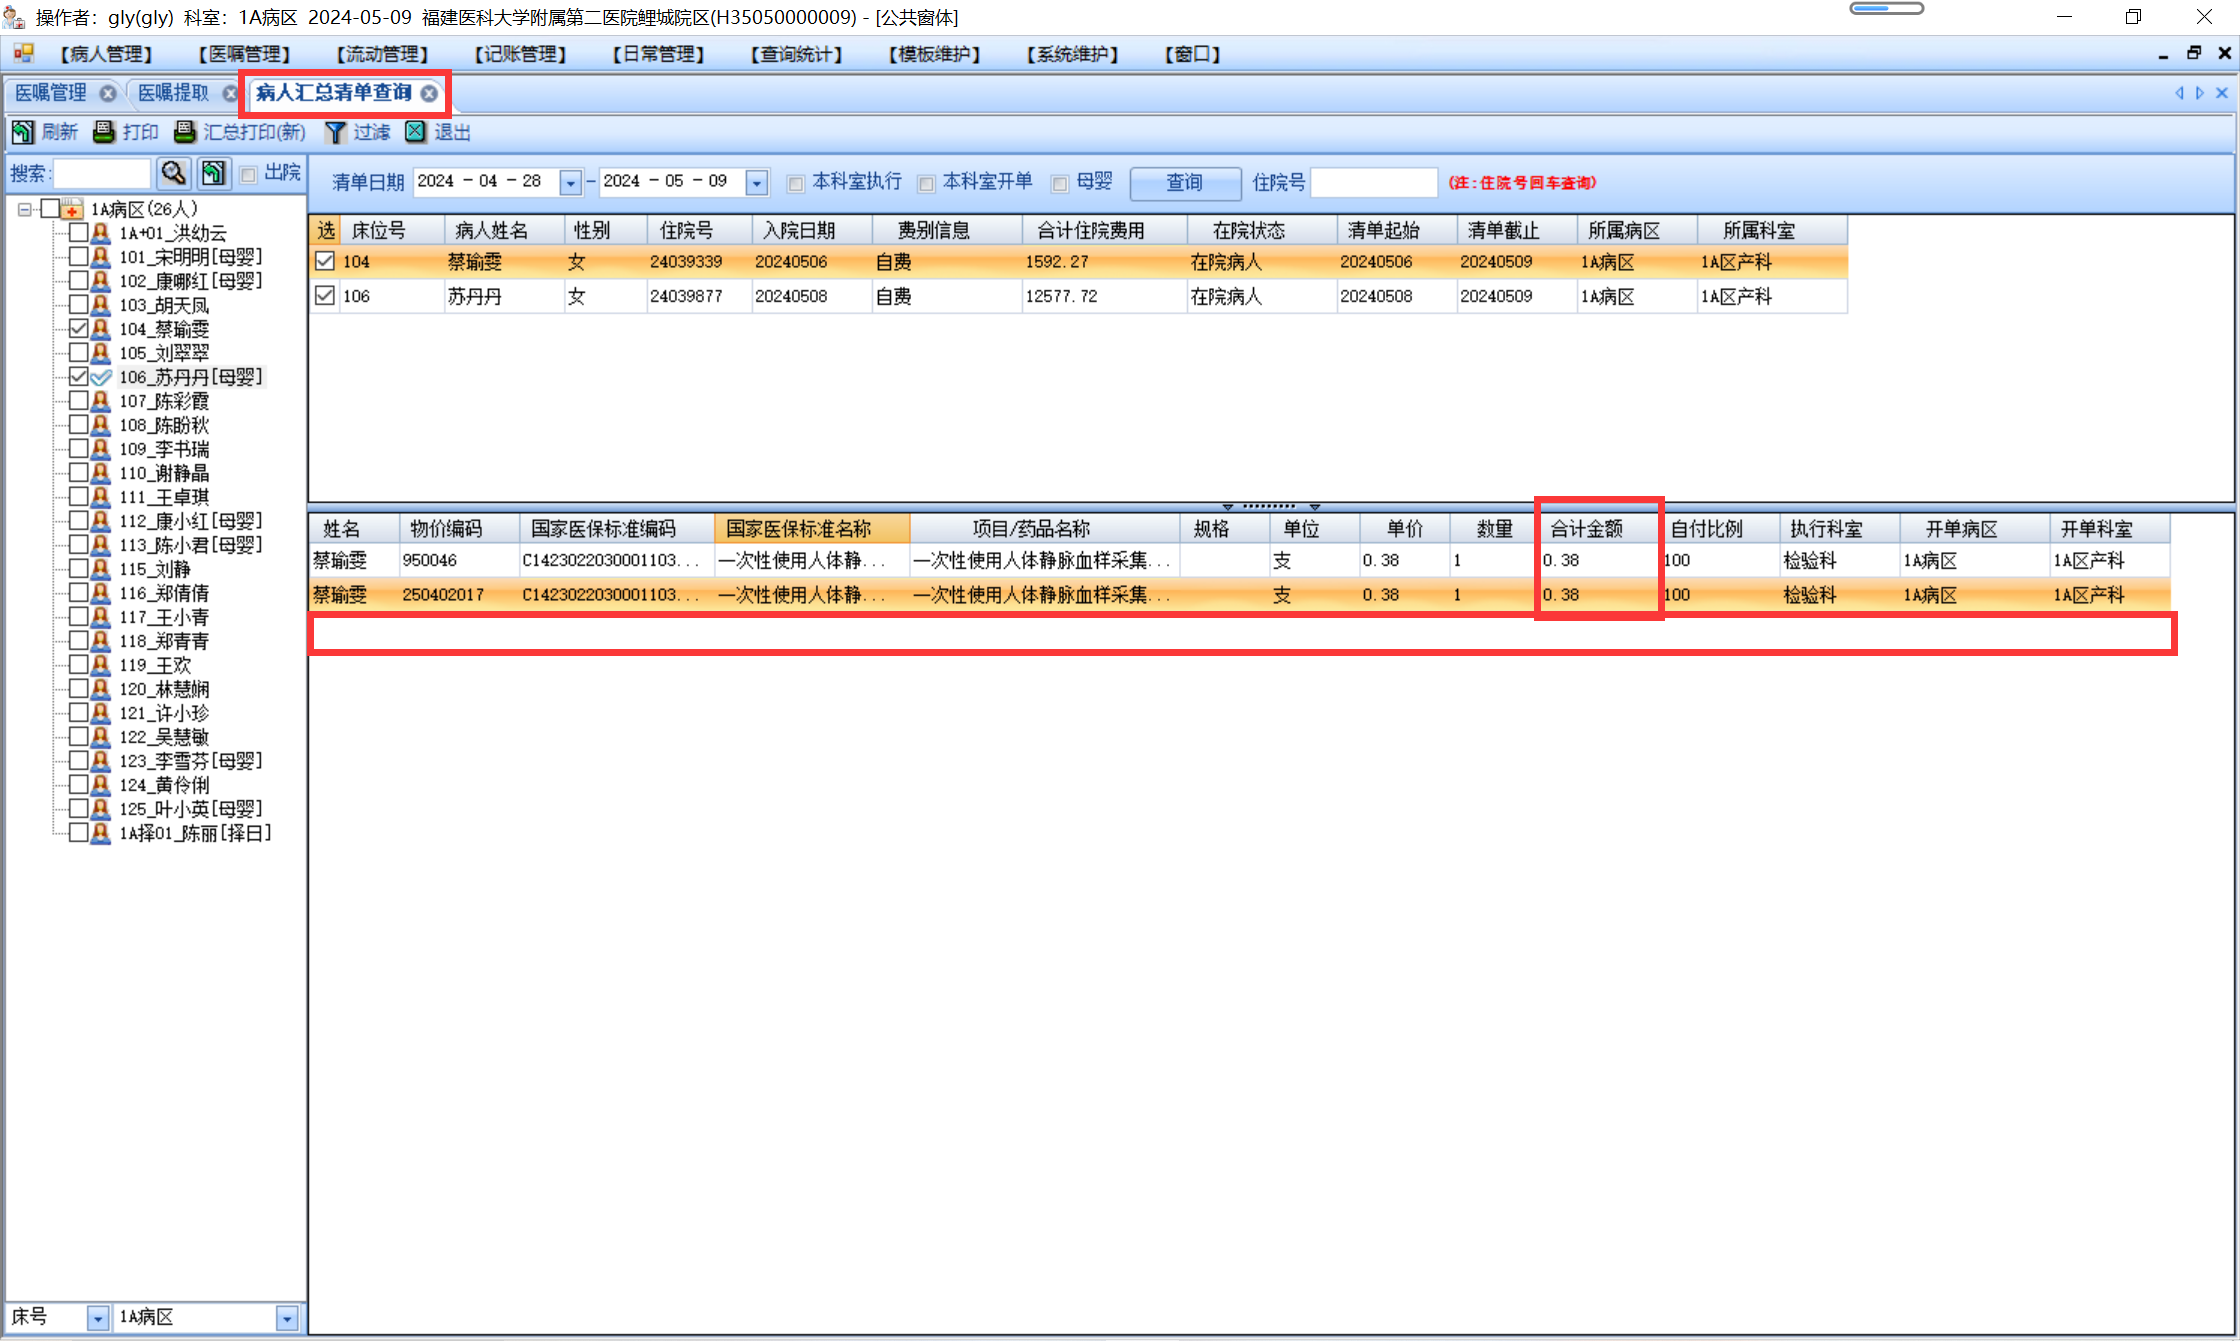Click the 退出 exit icon
Screen dimensions: 2240x1341
tap(416, 132)
